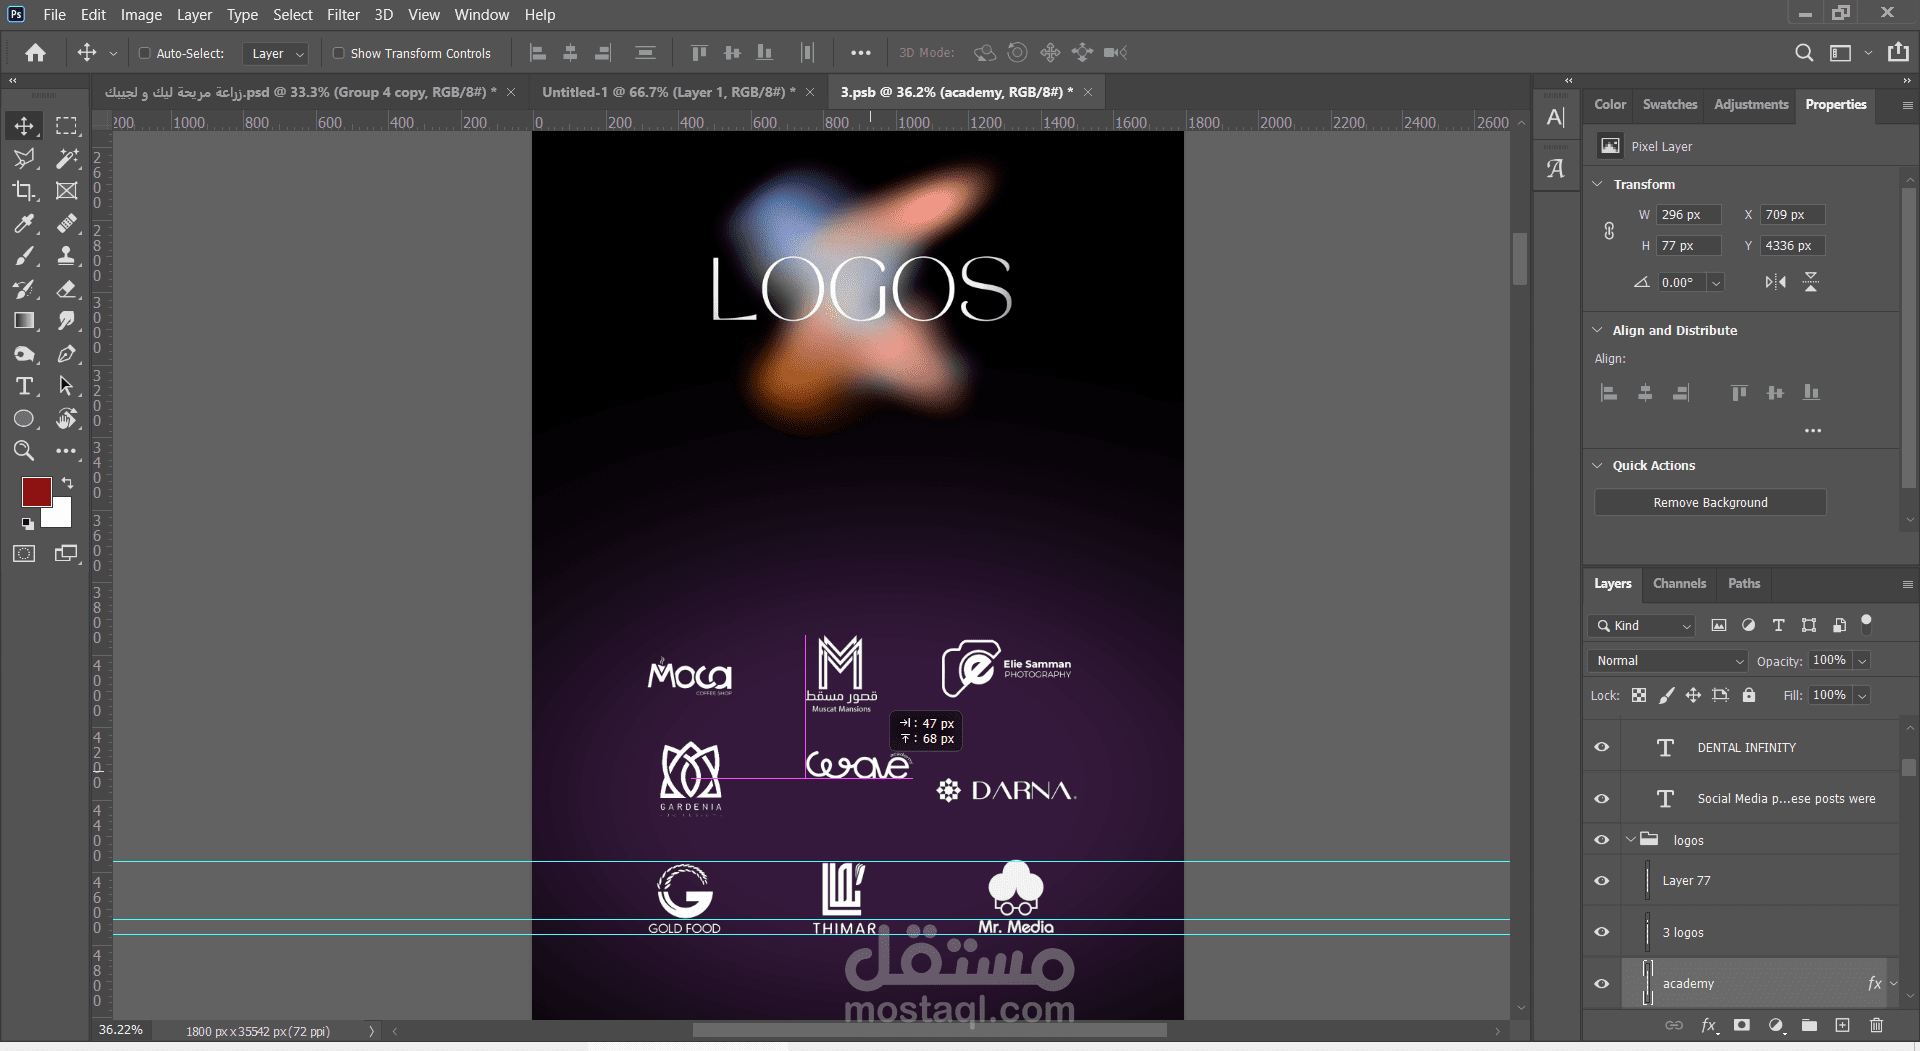Switch to the Paths tab
The image size is (1920, 1051).
pos(1744,584)
